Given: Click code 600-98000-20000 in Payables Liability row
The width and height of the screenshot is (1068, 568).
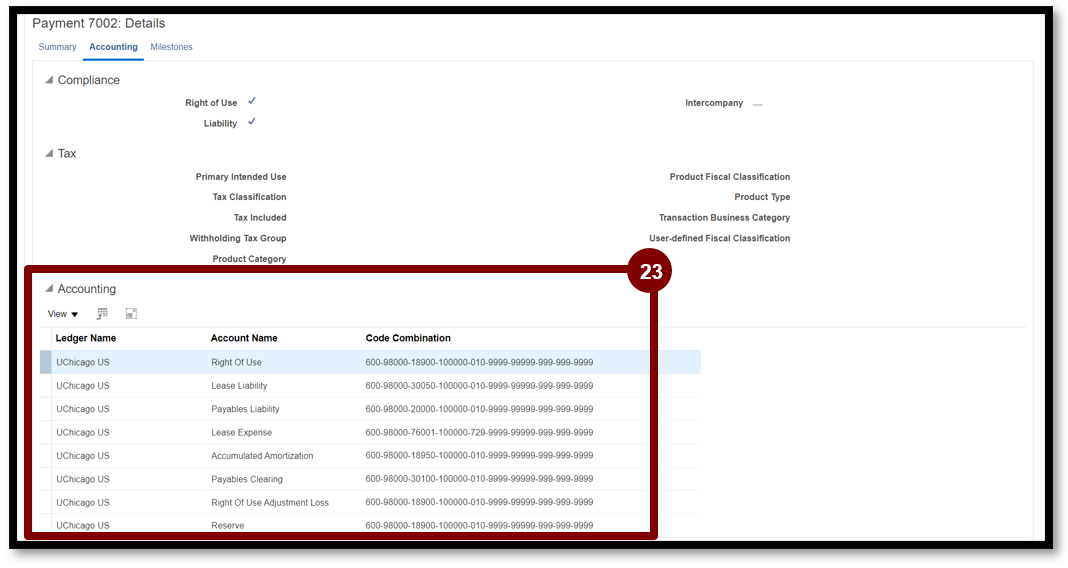Looking at the screenshot, I should click(479, 409).
